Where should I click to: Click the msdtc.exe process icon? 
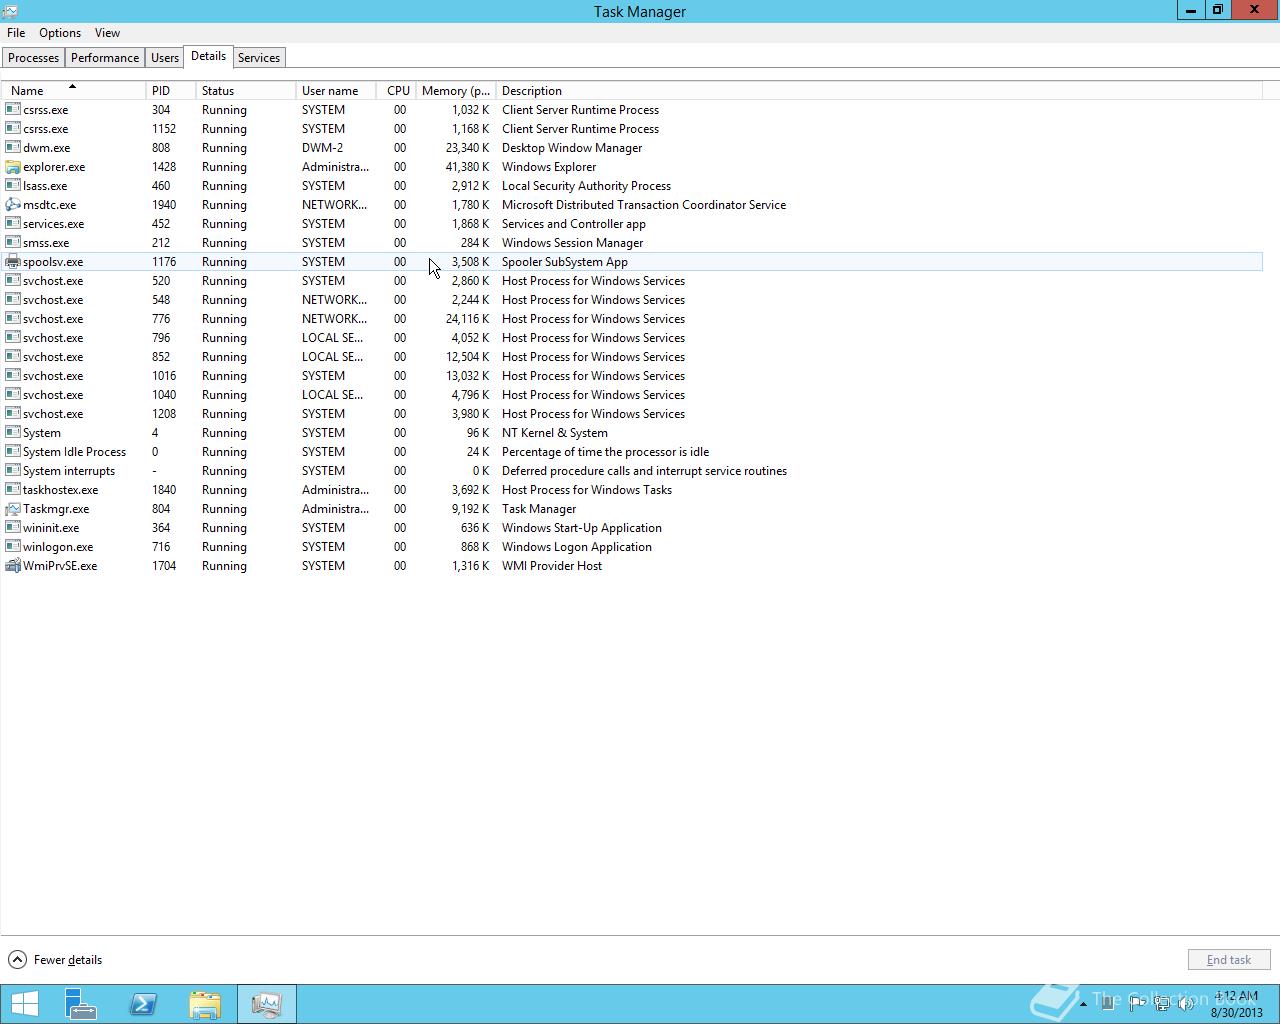pos(13,205)
